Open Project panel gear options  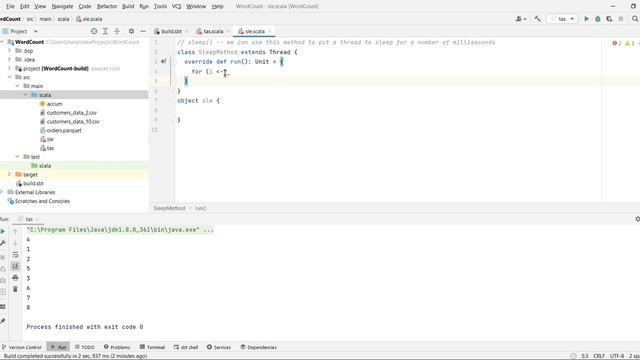tap(131, 31)
